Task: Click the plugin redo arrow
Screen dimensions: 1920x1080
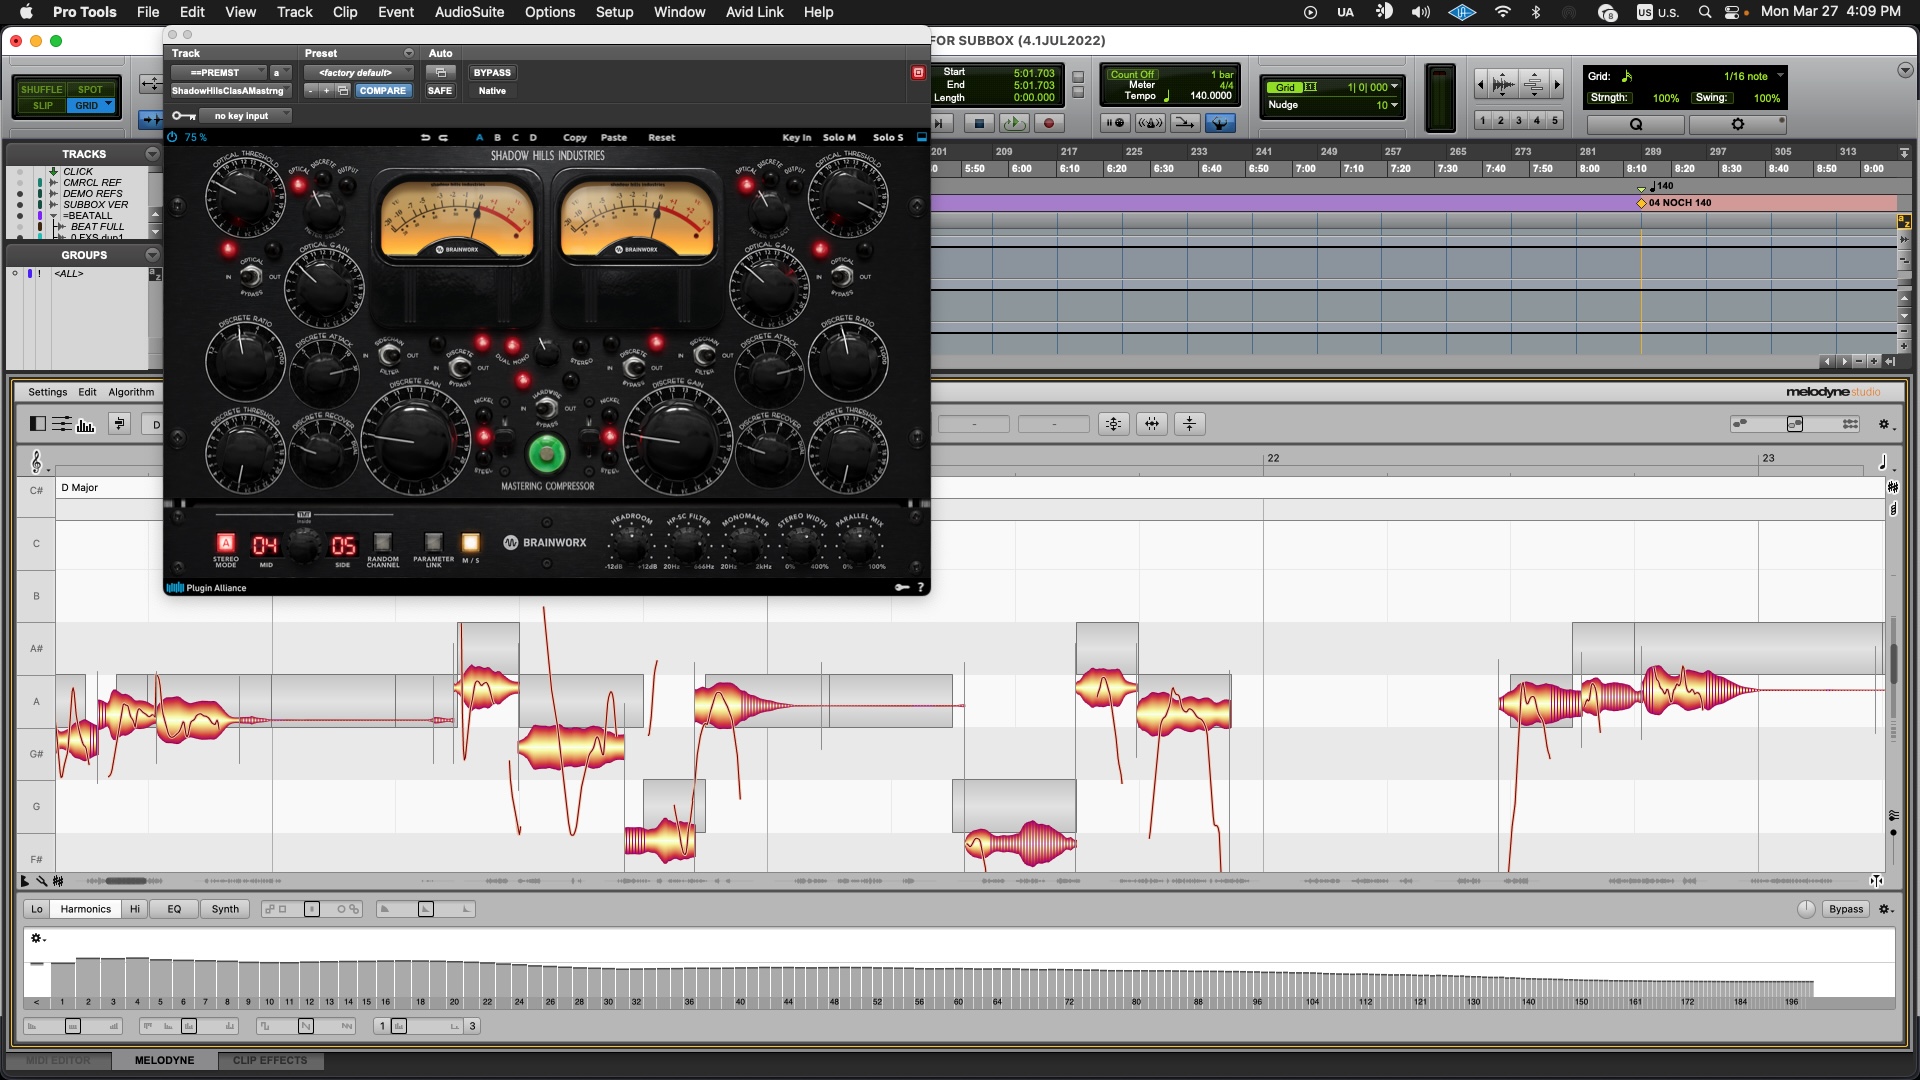Action: (443, 137)
